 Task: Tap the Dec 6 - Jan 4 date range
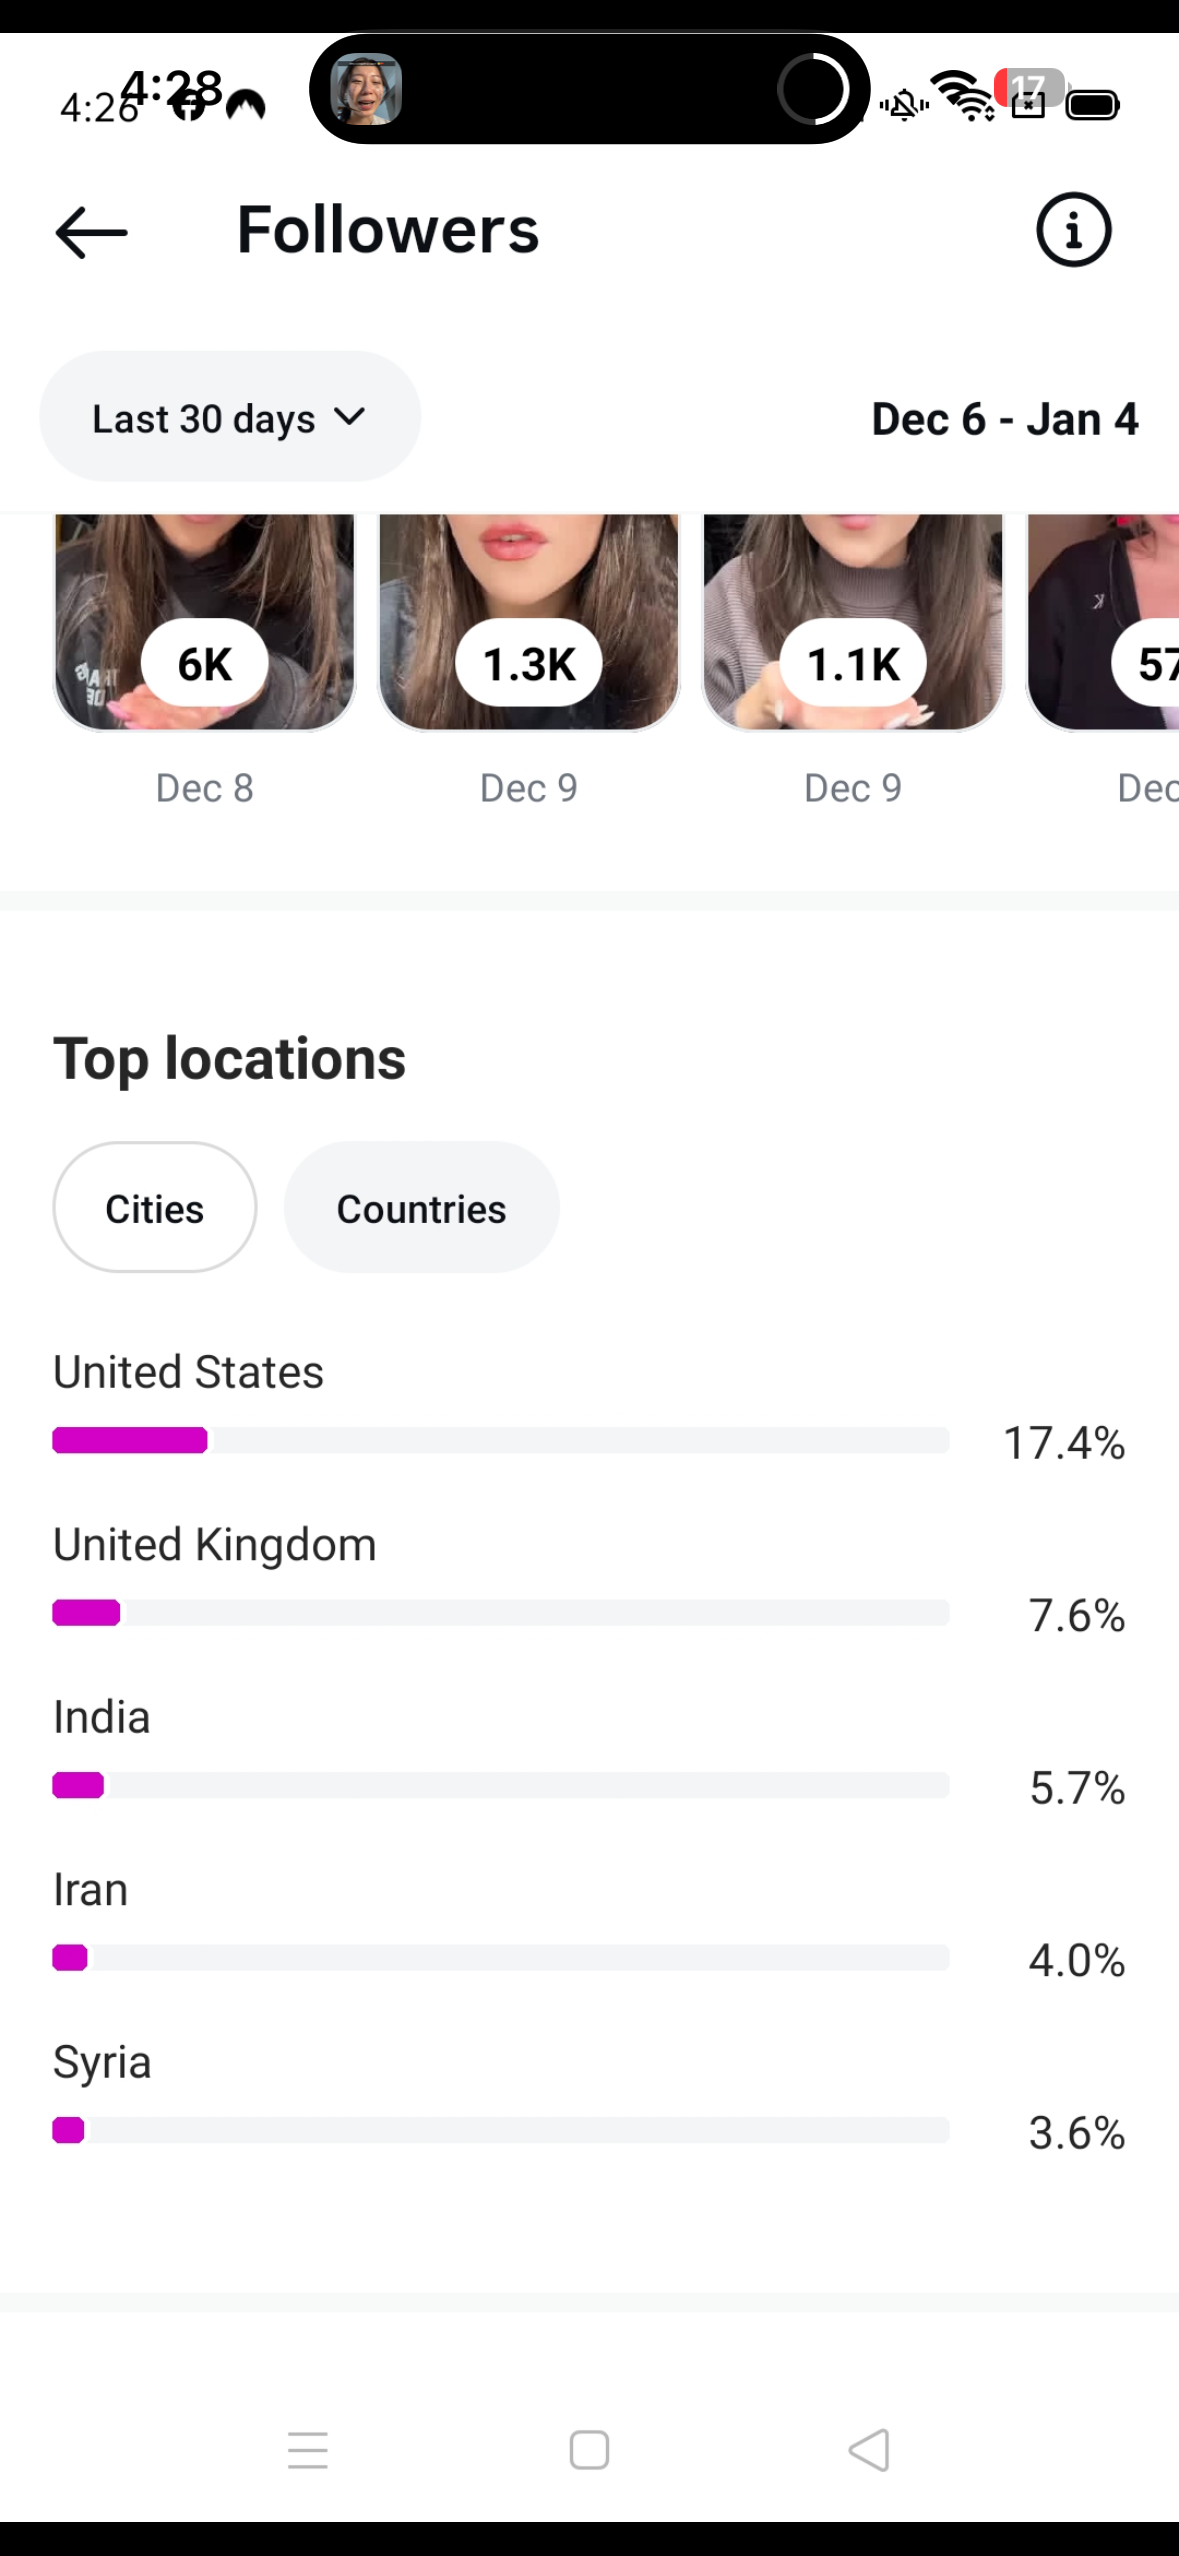[x=1004, y=419]
